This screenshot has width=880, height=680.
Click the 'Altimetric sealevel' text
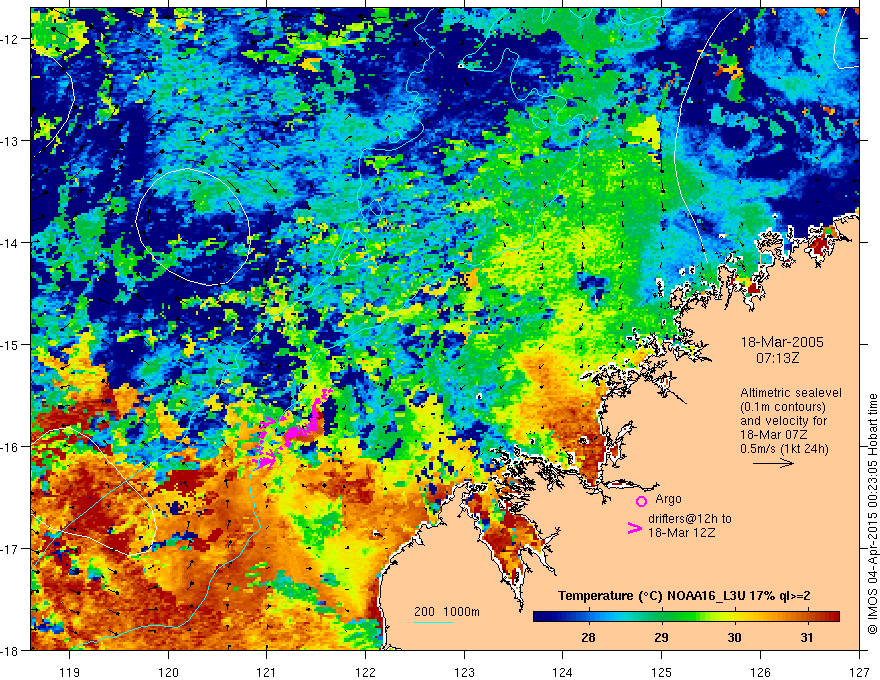tap(791, 393)
